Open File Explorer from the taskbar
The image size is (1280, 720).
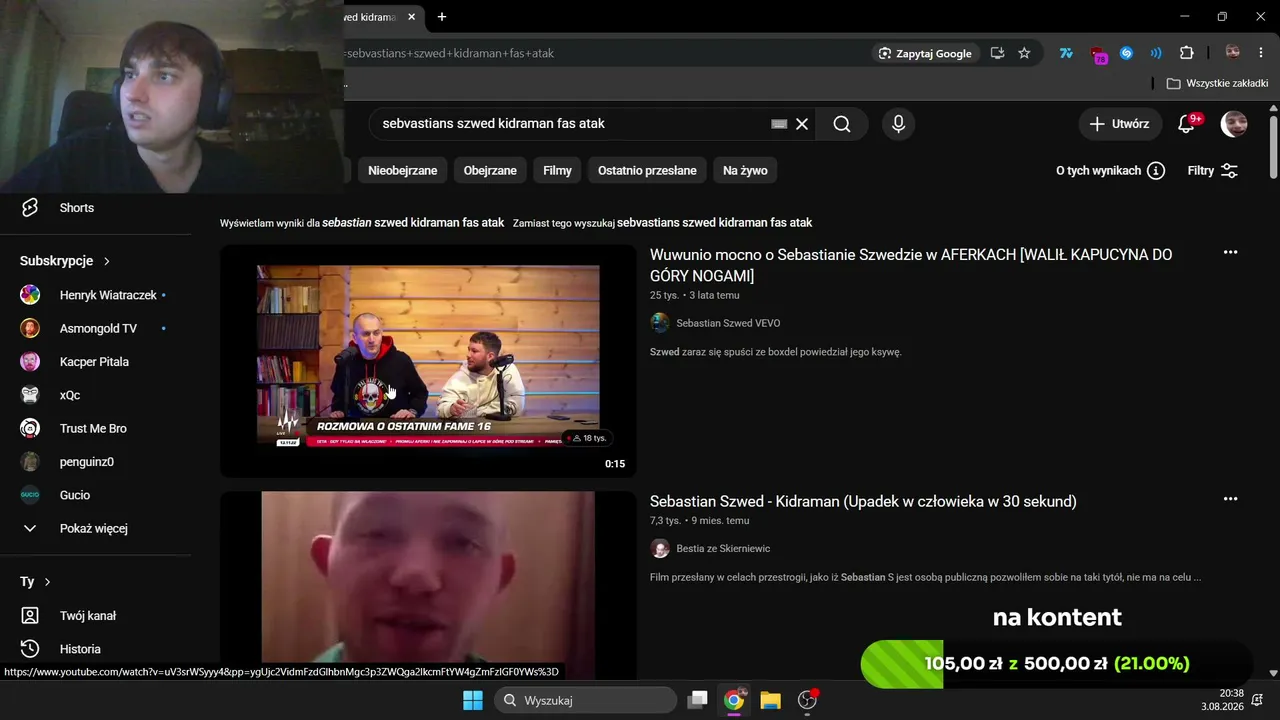tap(770, 700)
